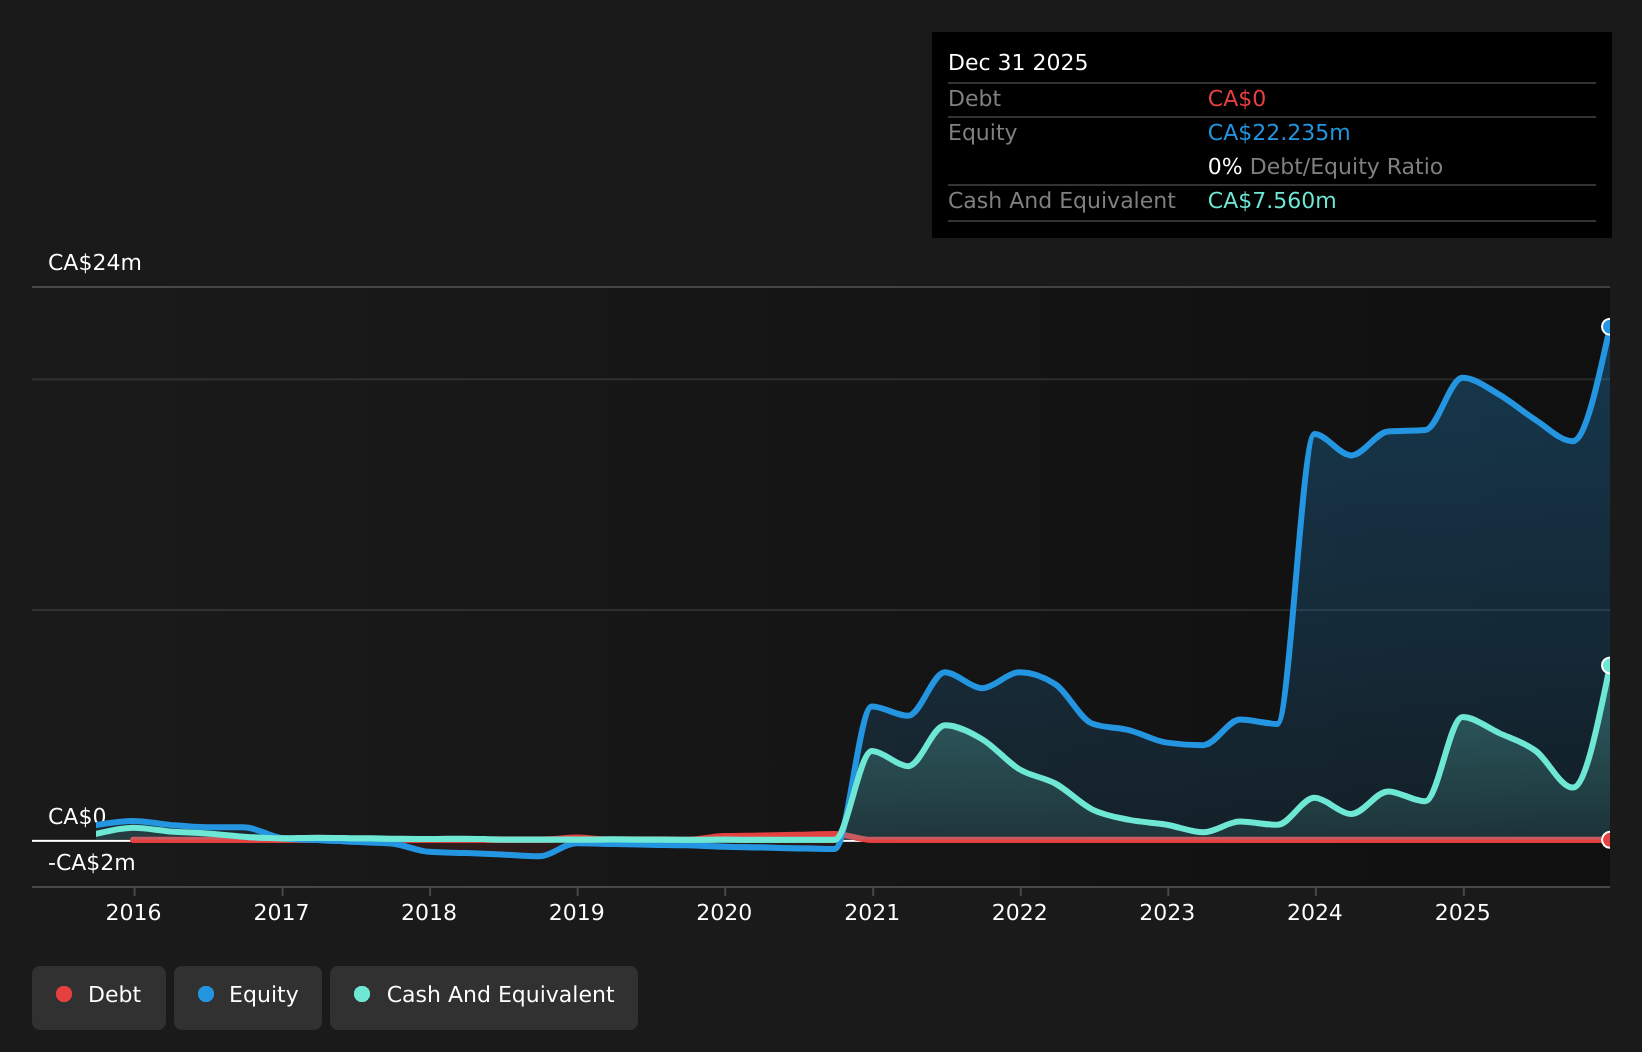1642x1052 pixels.
Task: Click the -CA$2m y-axis label
Action: click(91, 863)
